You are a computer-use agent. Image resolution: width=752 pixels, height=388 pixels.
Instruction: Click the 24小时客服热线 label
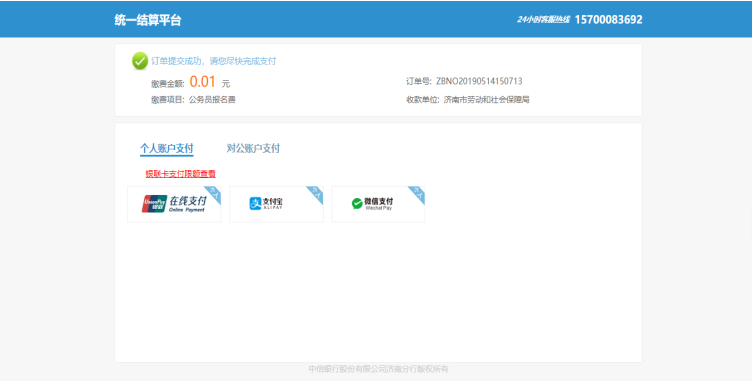(543, 20)
